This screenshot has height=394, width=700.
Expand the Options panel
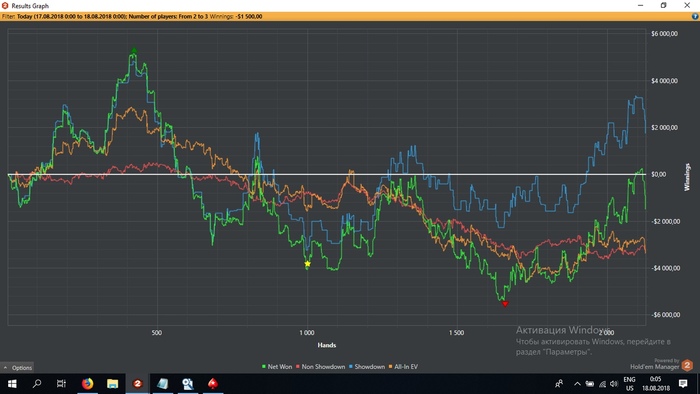17,368
